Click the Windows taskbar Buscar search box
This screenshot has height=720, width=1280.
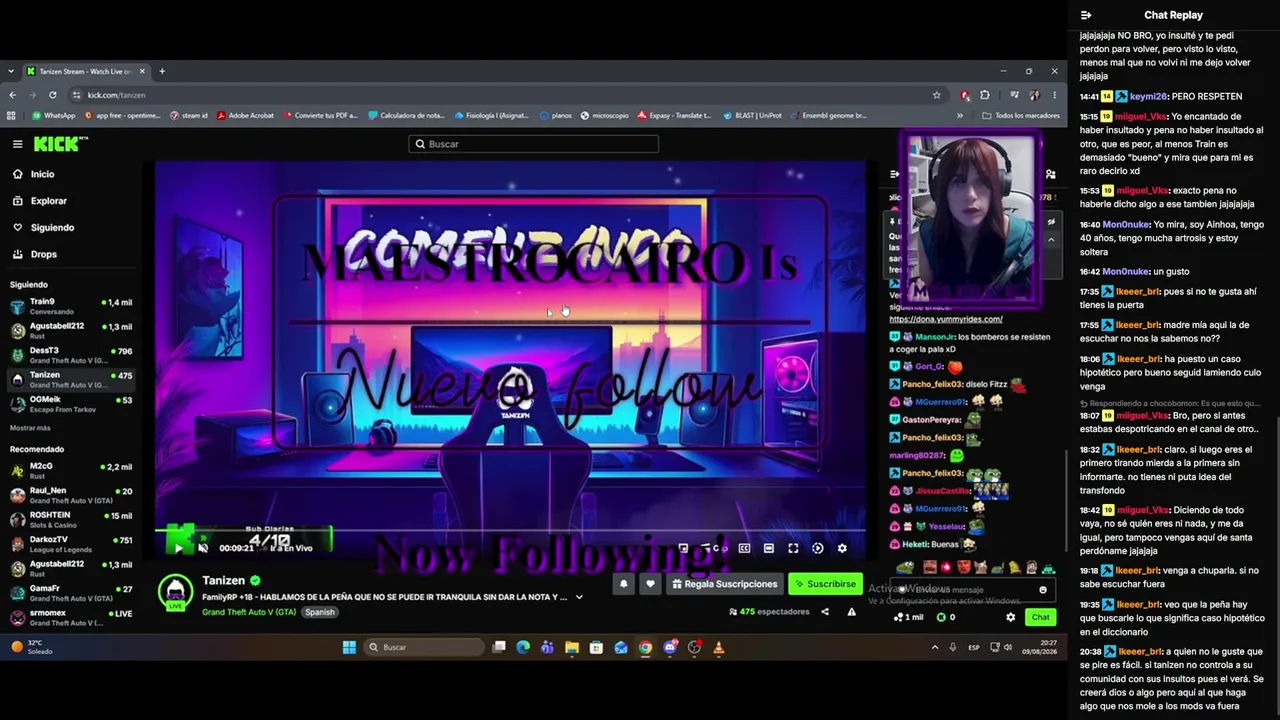(424, 647)
